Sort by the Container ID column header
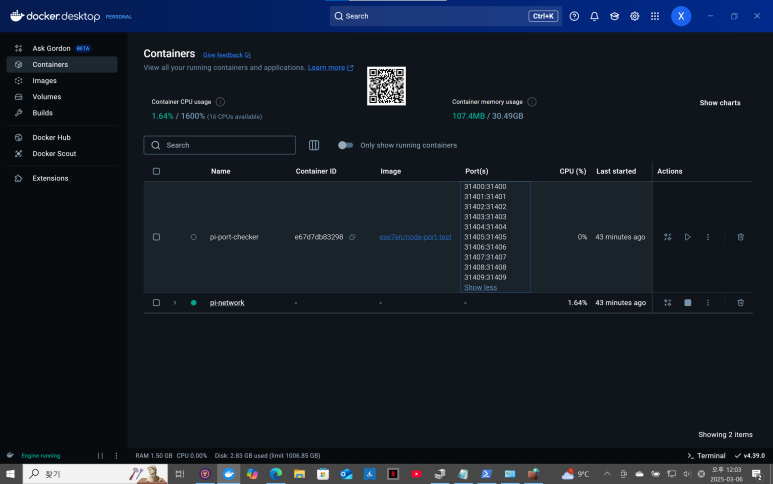The height and width of the screenshot is (484, 773). click(316, 172)
